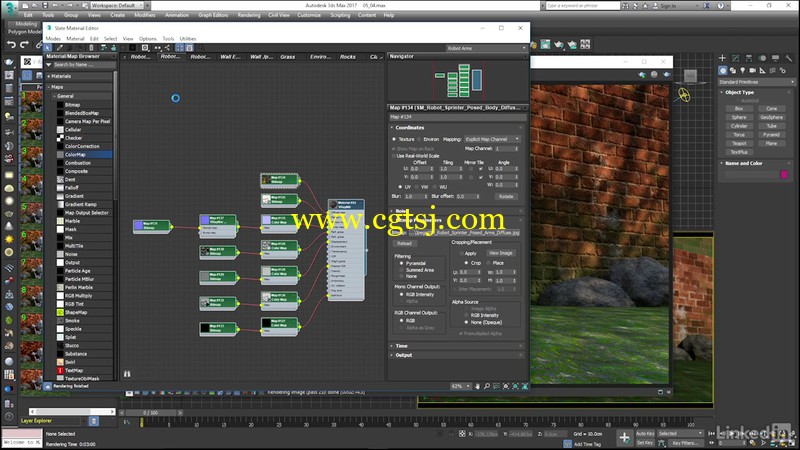Click the Redo arrow in main toolbar
Image resolution: width=800 pixels, height=450 pixels.
(24, 45)
